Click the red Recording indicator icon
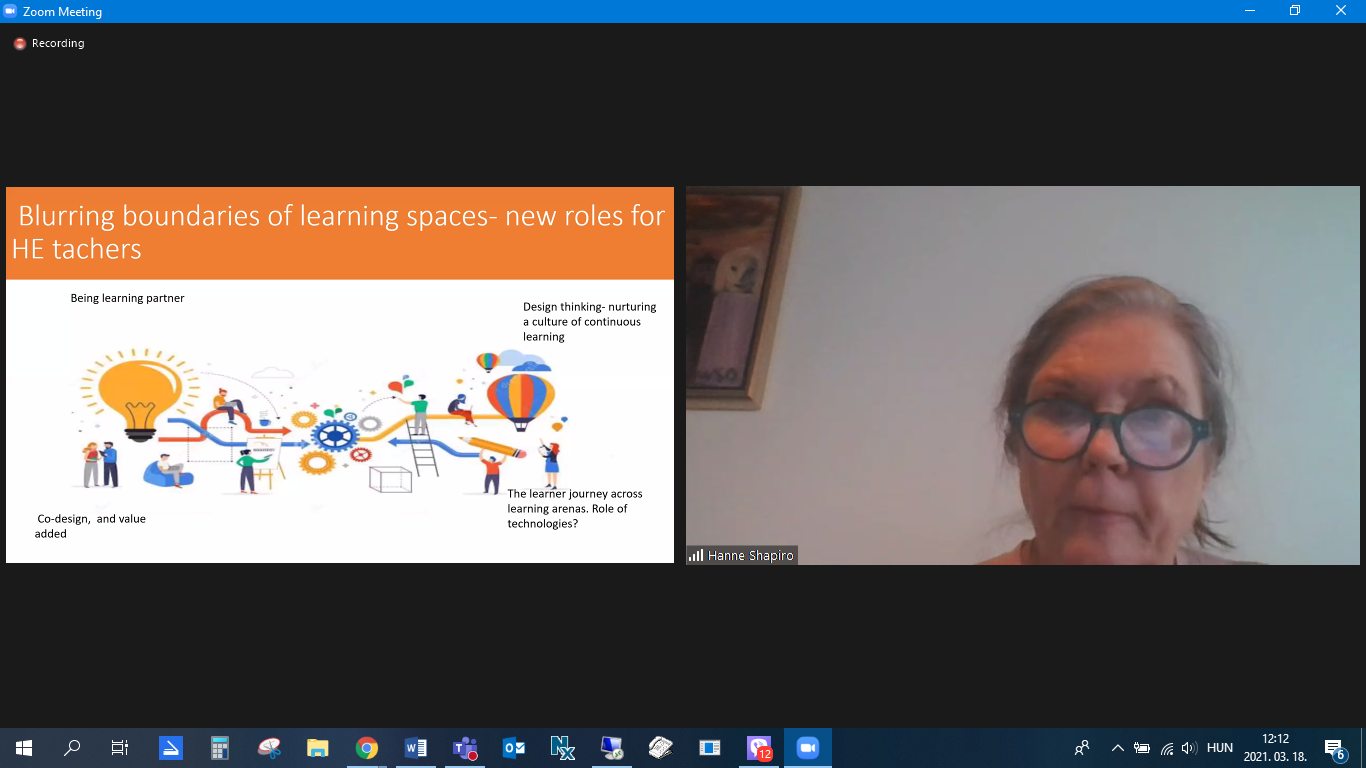Image resolution: width=1366 pixels, height=768 pixels. coord(19,44)
